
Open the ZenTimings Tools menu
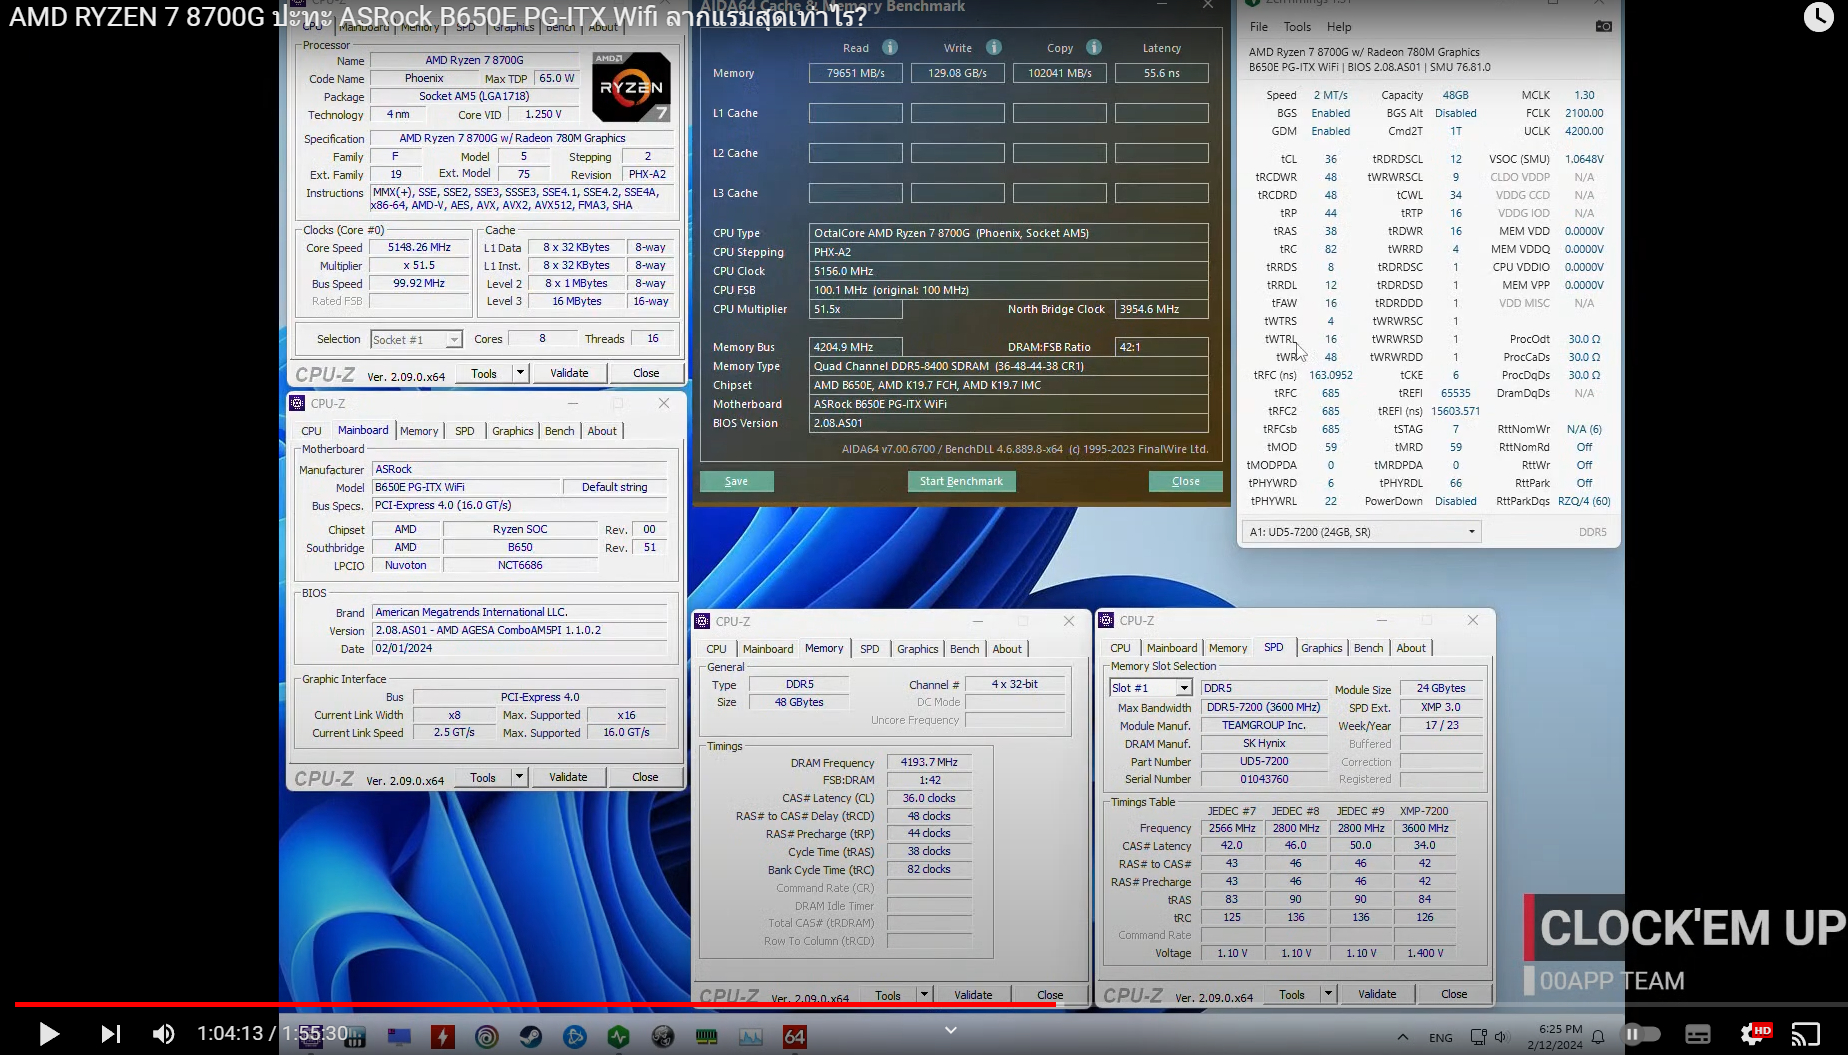tap(1297, 27)
